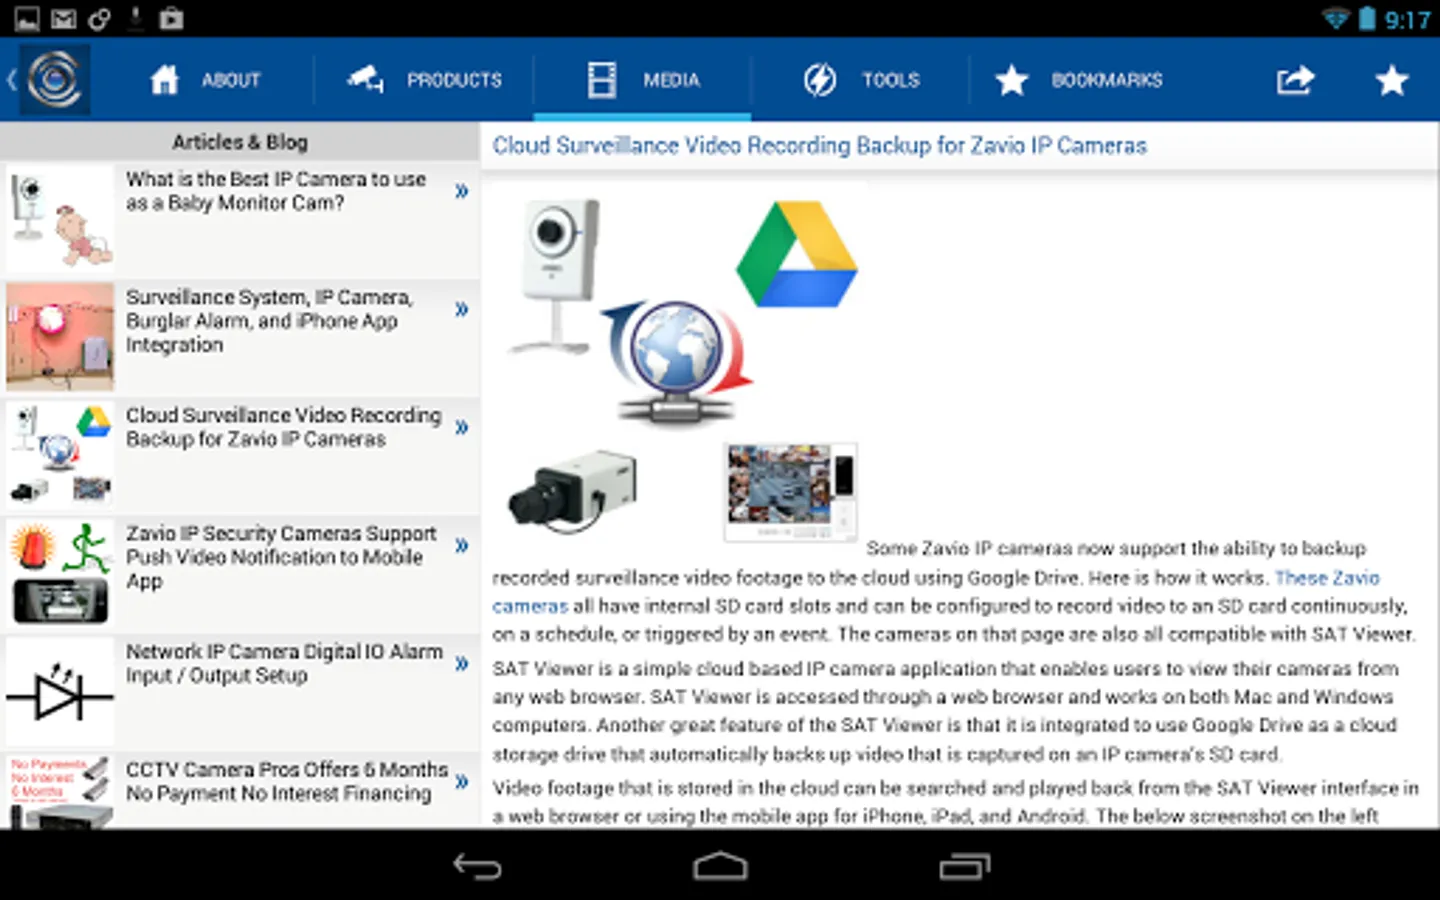Viewport: 1440px width, 900px height.
Task: Open Network IP Camera Digital IO Alarm article
Action: pyautogui.click(x=240, y=692)
